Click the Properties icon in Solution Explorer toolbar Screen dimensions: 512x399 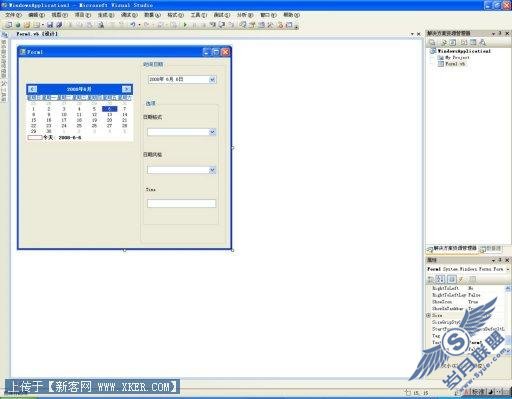tap(432, 42)
